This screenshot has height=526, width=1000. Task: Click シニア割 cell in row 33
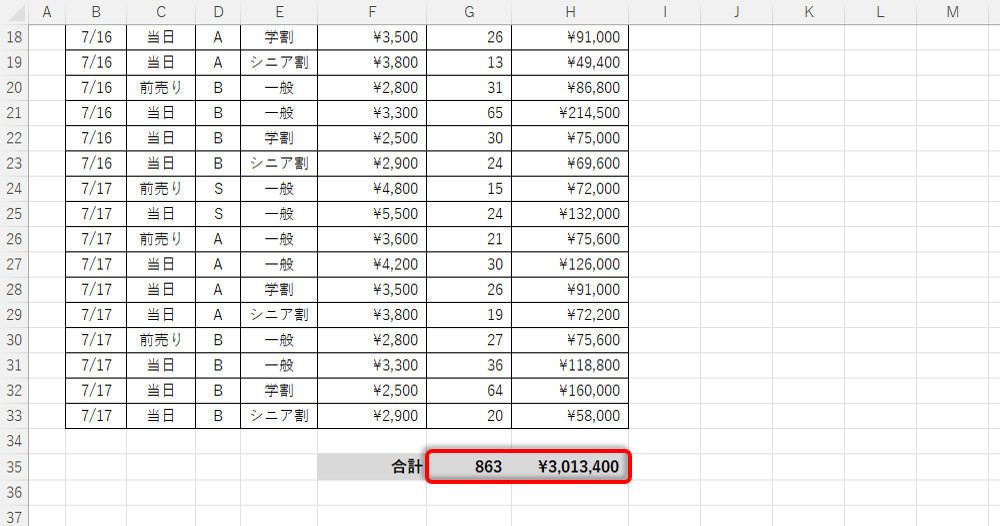[279, 416]
